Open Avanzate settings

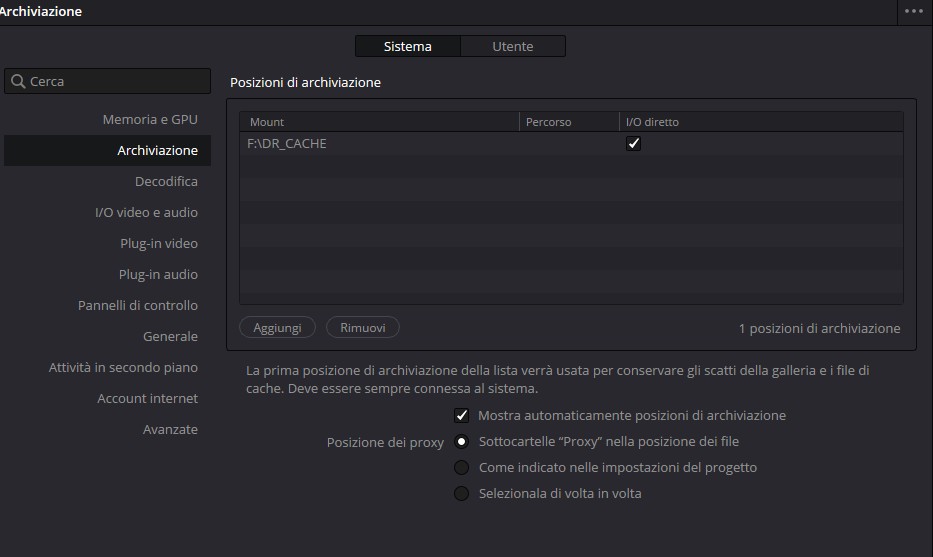click(x=170, y=429)
